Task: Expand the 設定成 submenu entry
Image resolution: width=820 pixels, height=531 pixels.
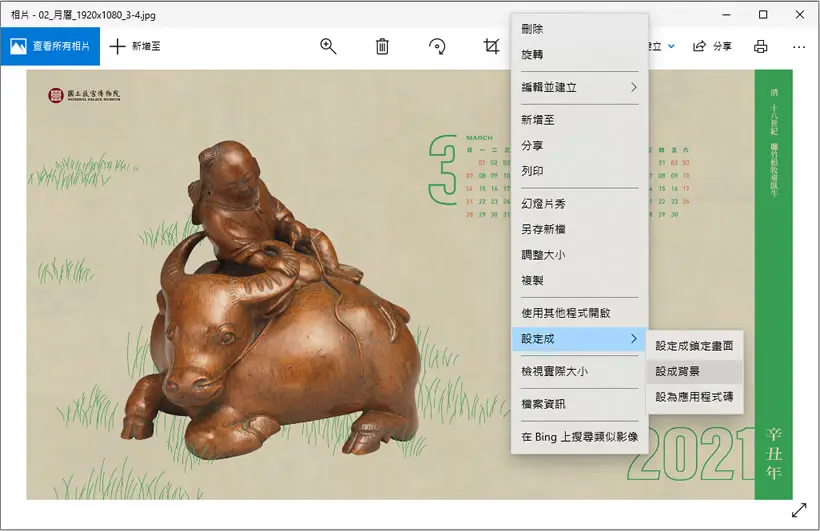Action: (x=579, y=338)
